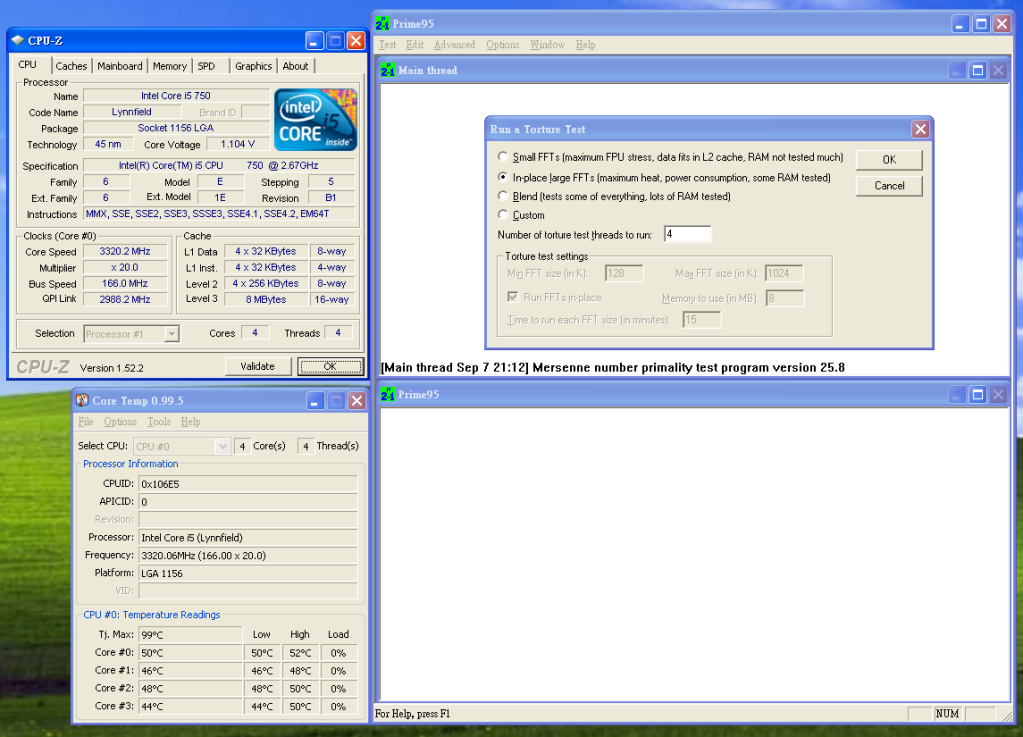Image resolution: width=1023 pixels, height=737 pixels.
Task: Open the Test menu in Prime95
Action: pos(388,44)
